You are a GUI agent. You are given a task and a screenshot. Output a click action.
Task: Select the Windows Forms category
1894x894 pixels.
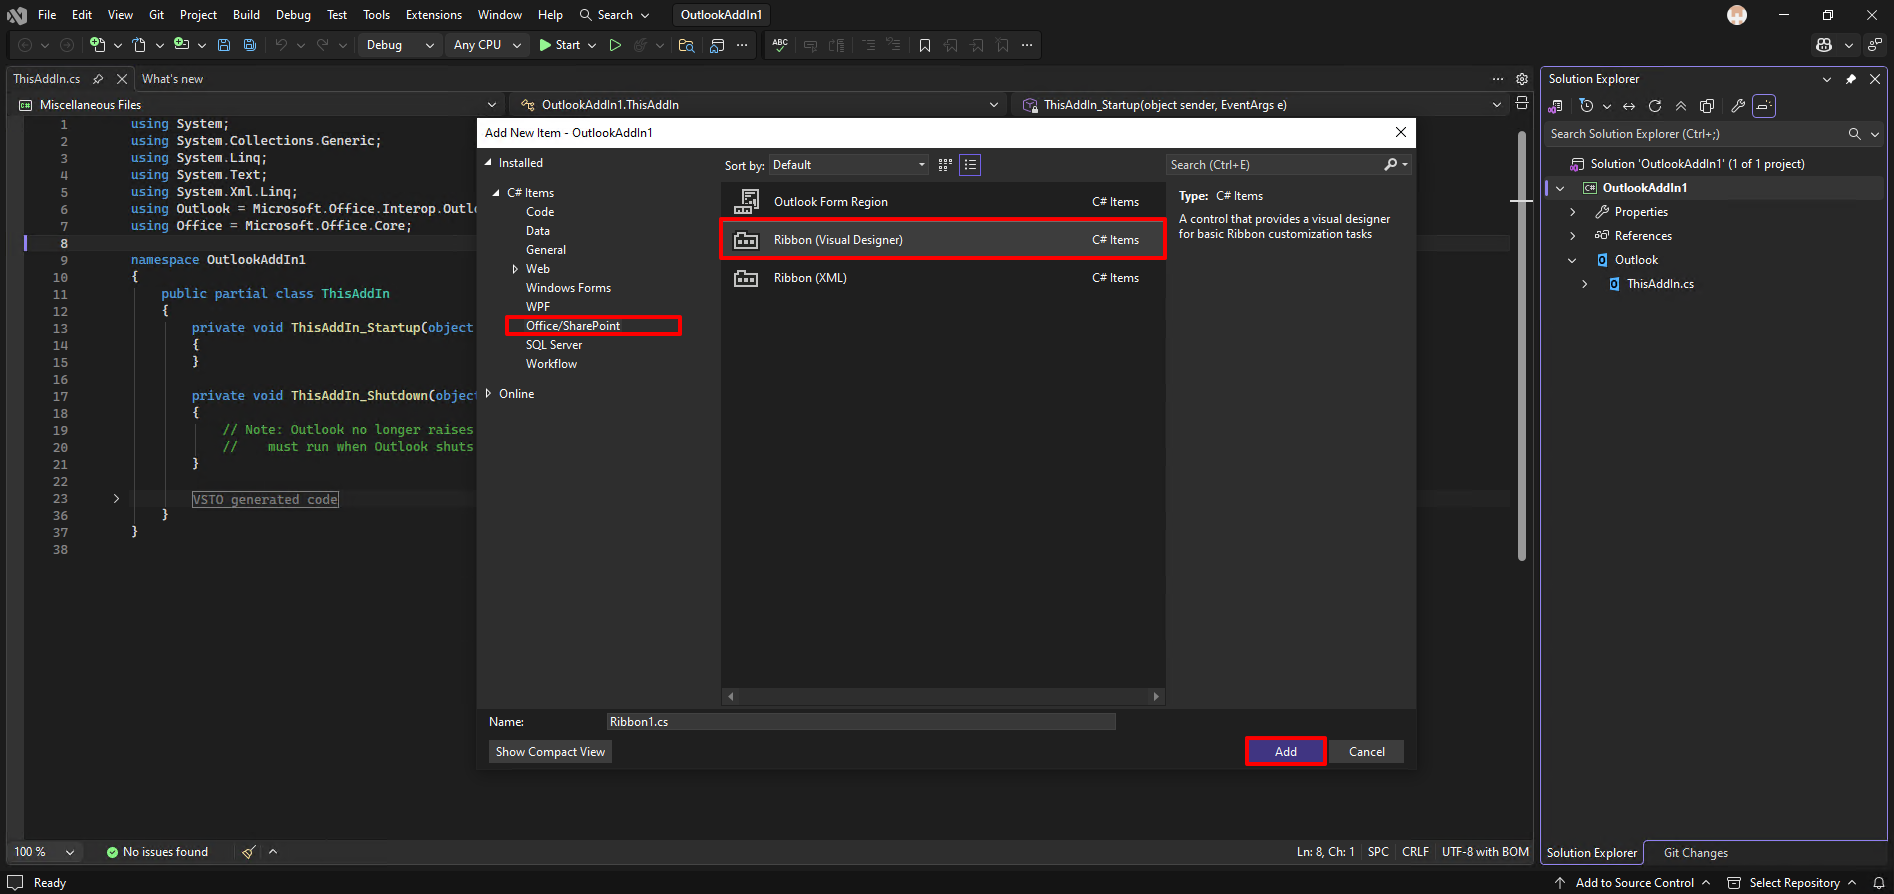pyautogui.click(x=568, y=288)
